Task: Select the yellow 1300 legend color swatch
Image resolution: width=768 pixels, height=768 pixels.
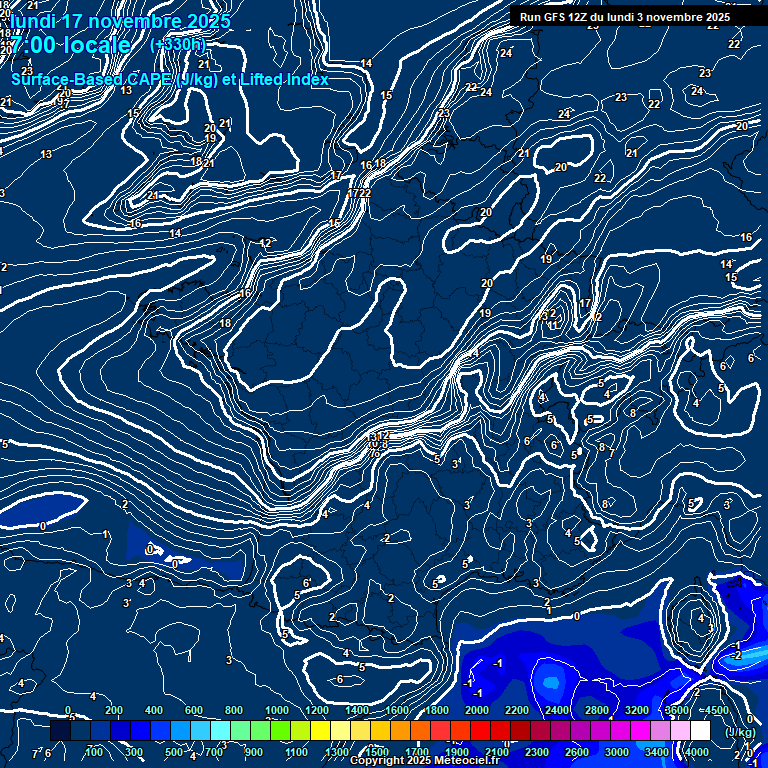Action: click(x=340, y=731)
